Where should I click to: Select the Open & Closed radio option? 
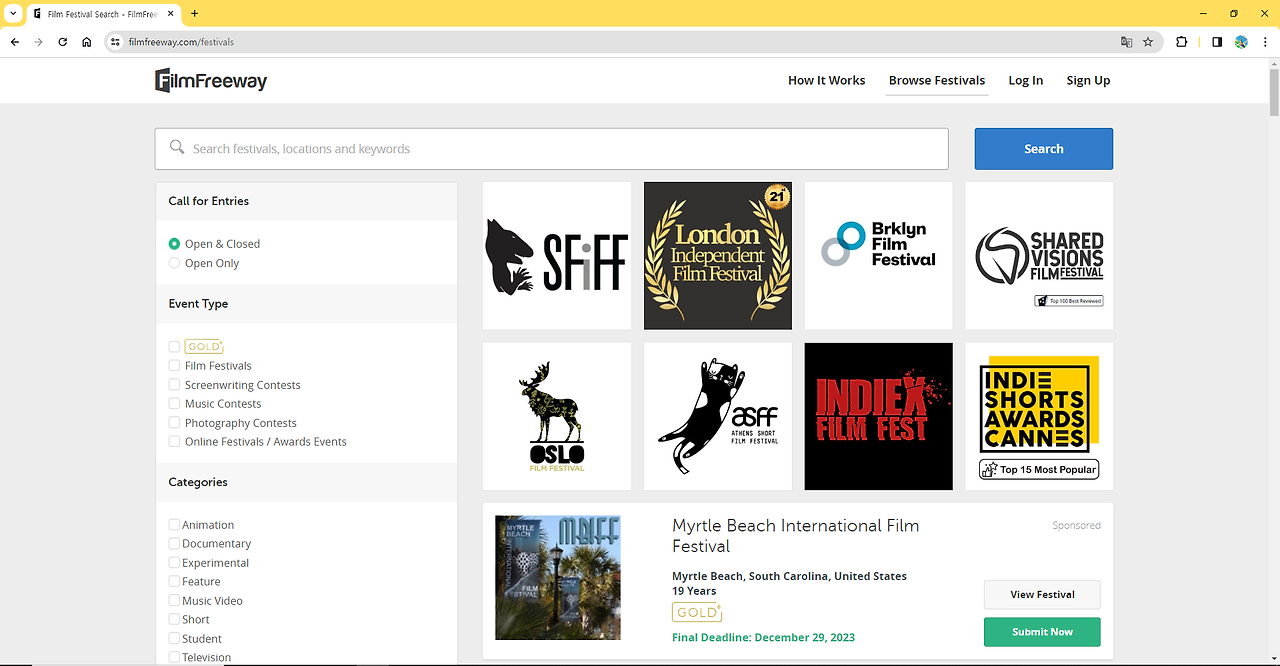(x=175, y=244)
